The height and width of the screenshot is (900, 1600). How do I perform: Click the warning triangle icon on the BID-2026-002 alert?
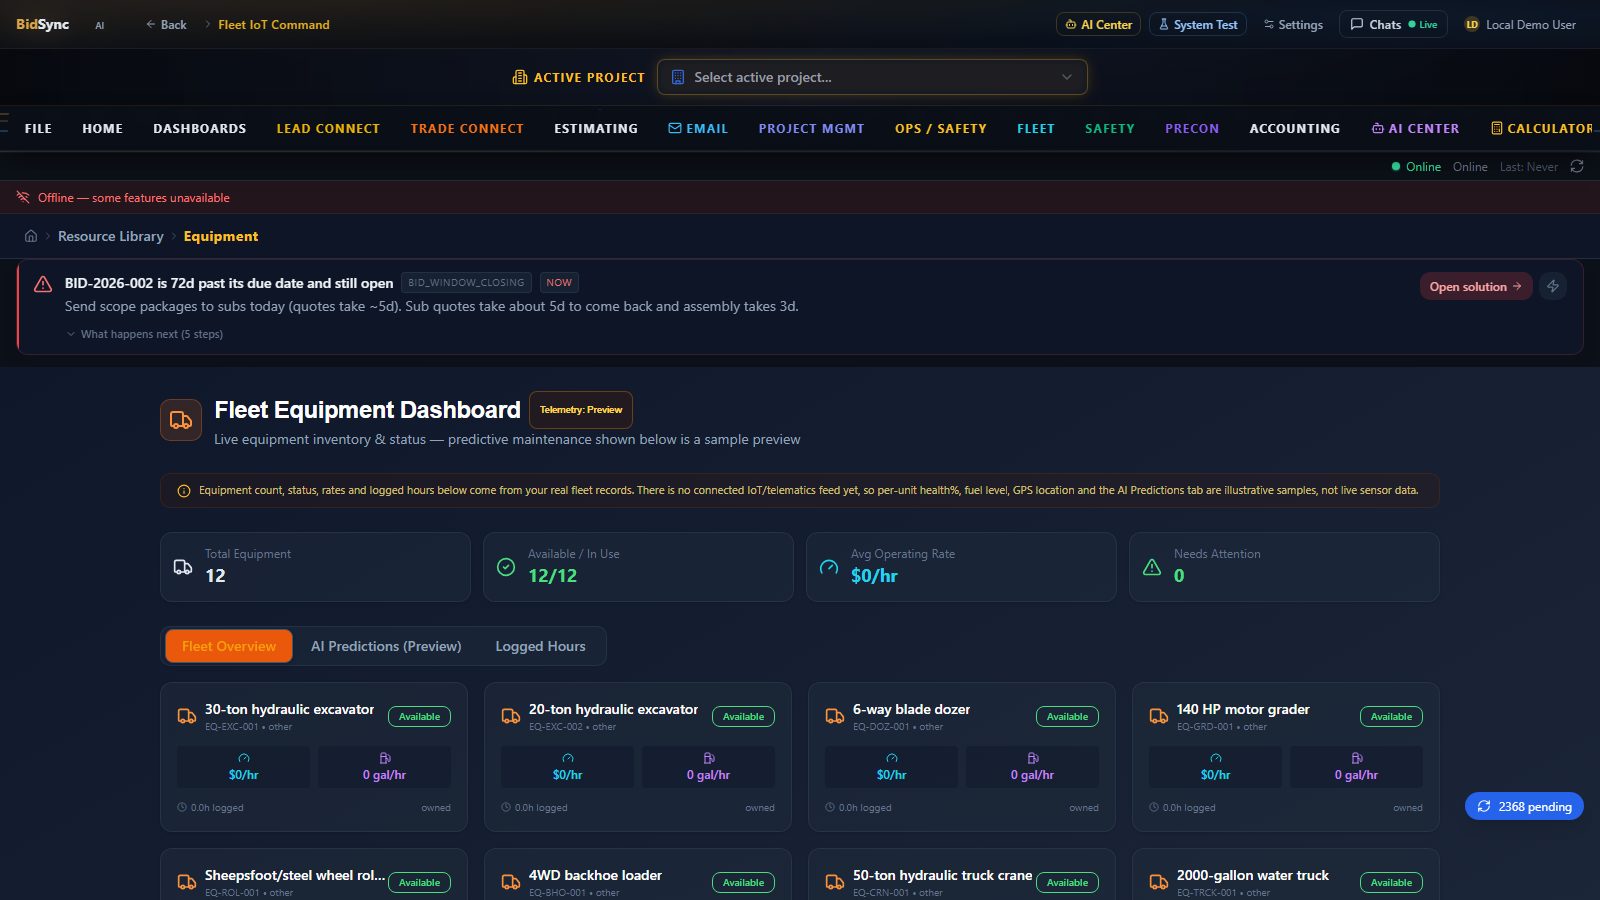[43, 284]
